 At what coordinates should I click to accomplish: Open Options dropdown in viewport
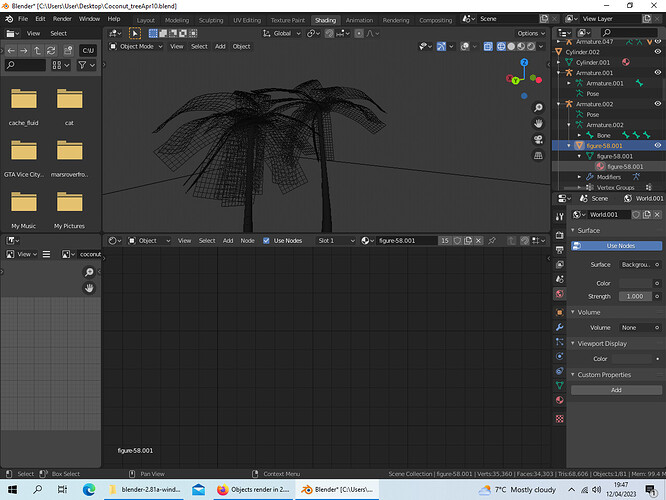(x=531, y=33)
